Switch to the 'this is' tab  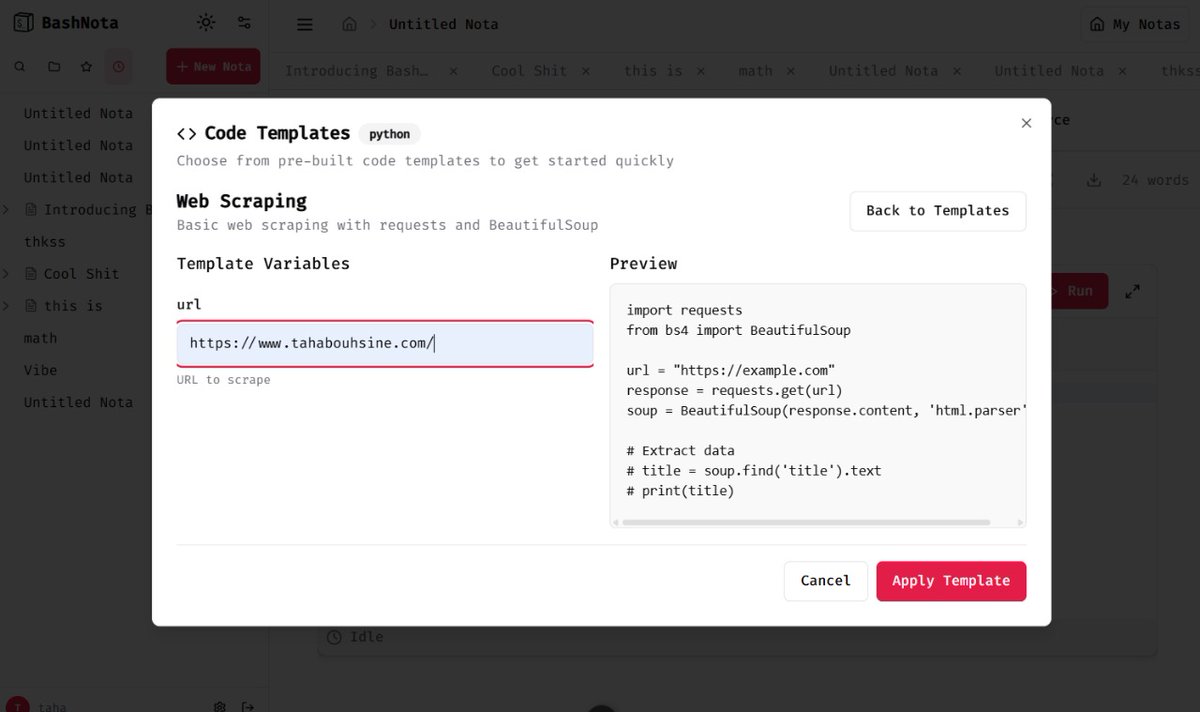tap(653, 71)
